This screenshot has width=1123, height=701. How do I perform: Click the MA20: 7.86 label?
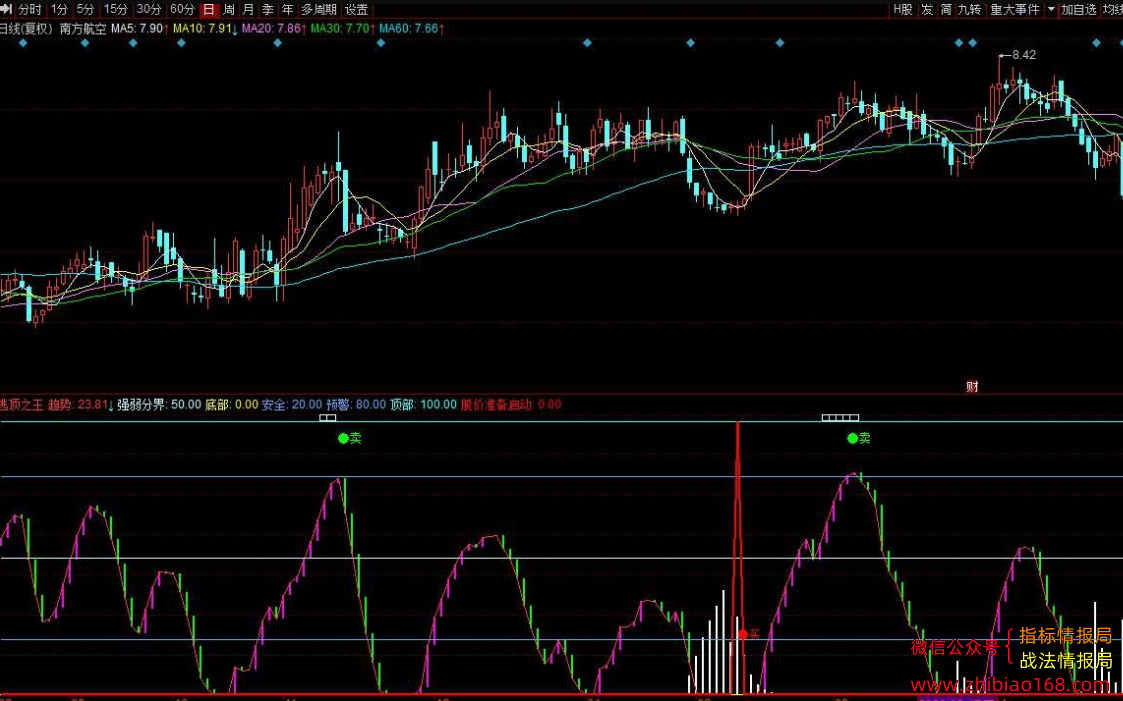tap(274, 29)
